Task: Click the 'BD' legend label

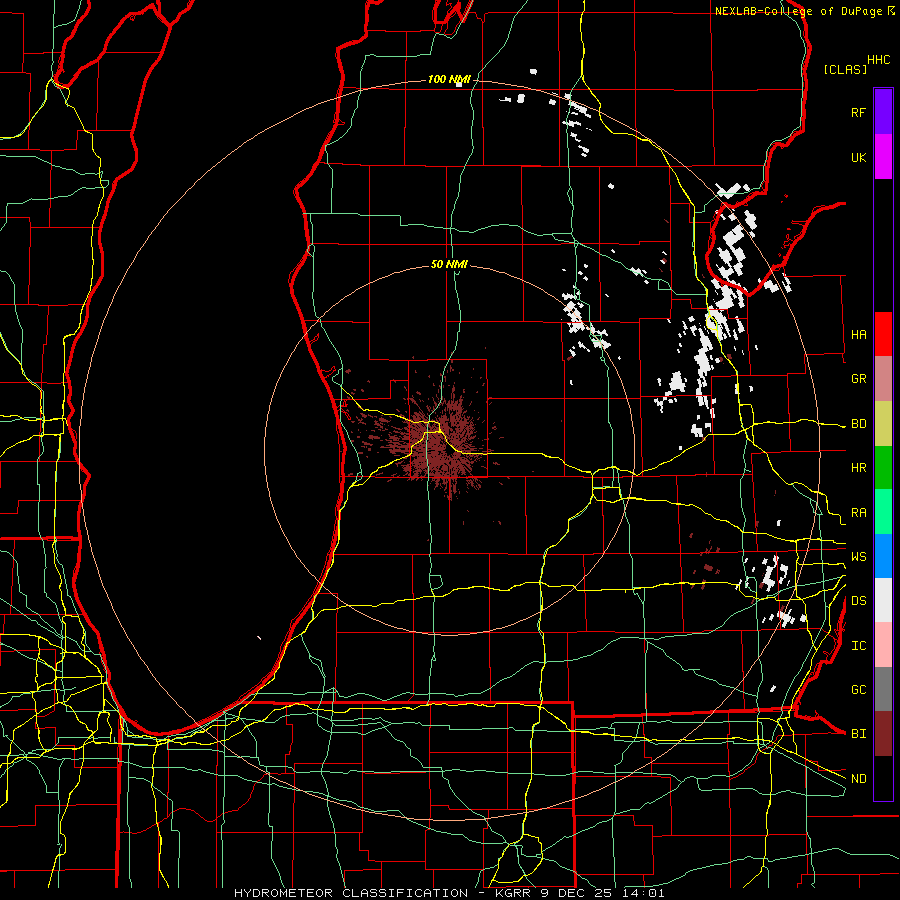Action: [859, 424]
